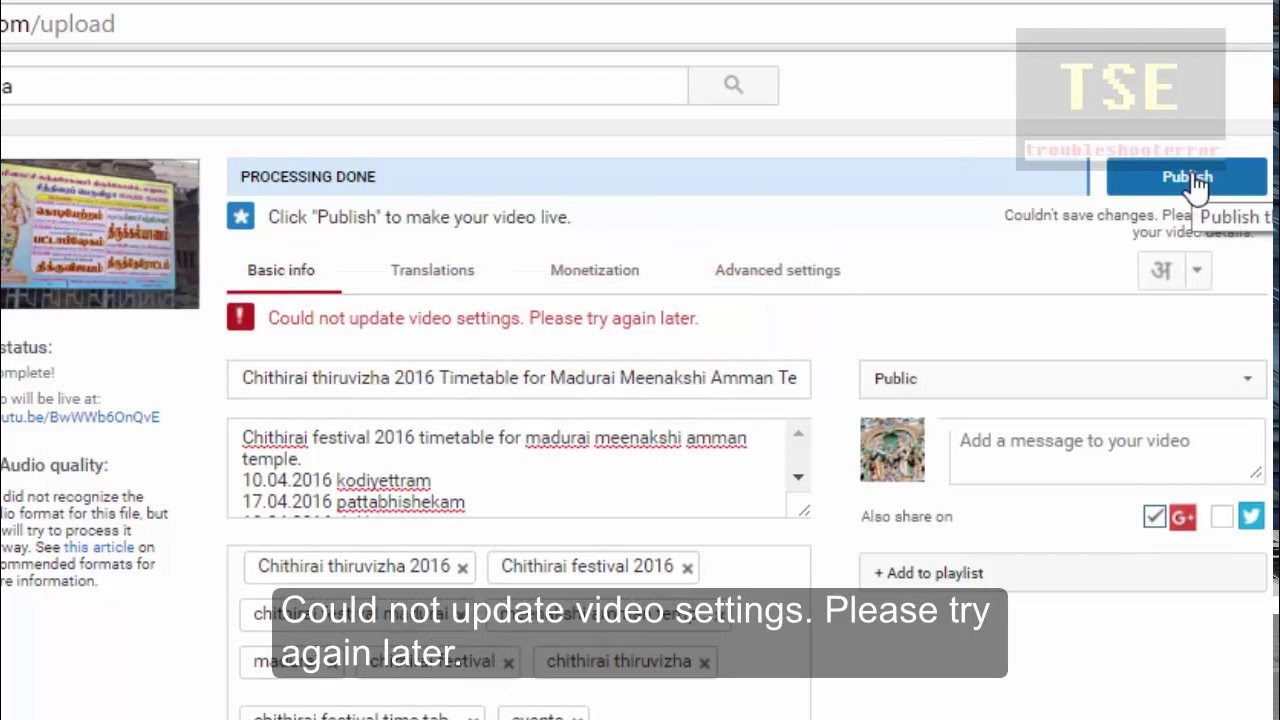Click the PROCESSING DONE progress bar

657,177
